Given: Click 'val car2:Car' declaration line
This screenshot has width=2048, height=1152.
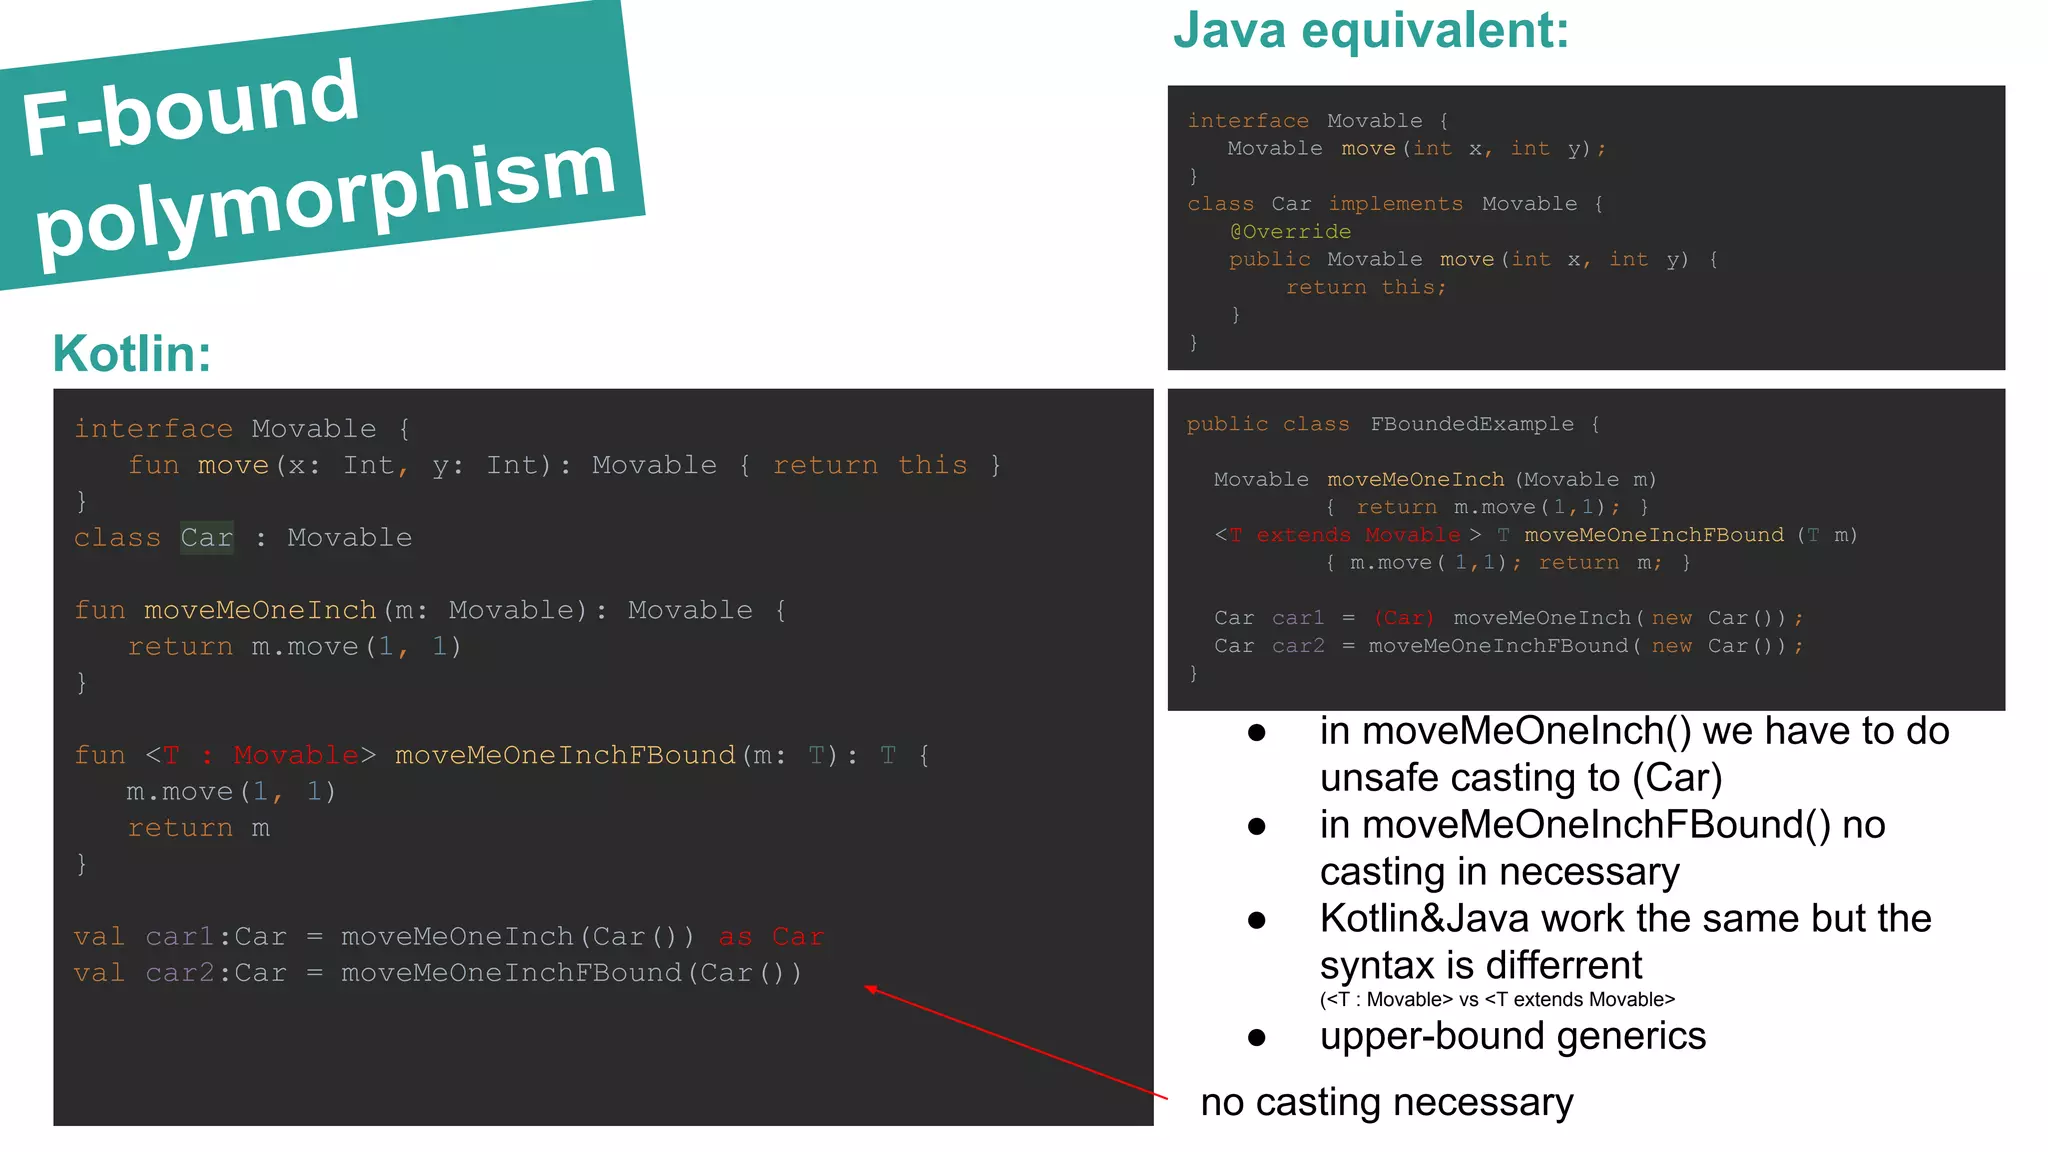Looking at the screenshot, I should (180, 973).
